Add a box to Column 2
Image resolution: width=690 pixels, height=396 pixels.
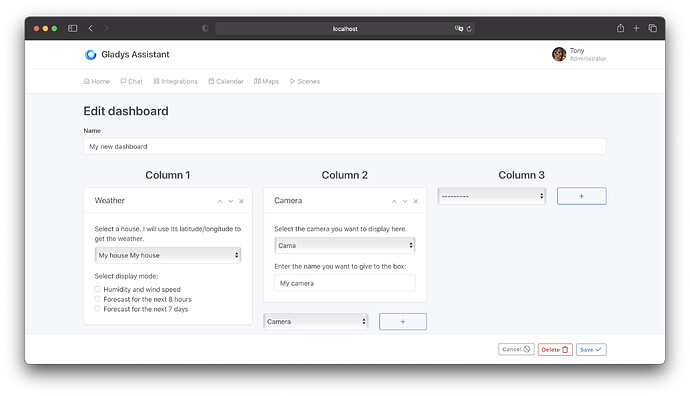403,322
